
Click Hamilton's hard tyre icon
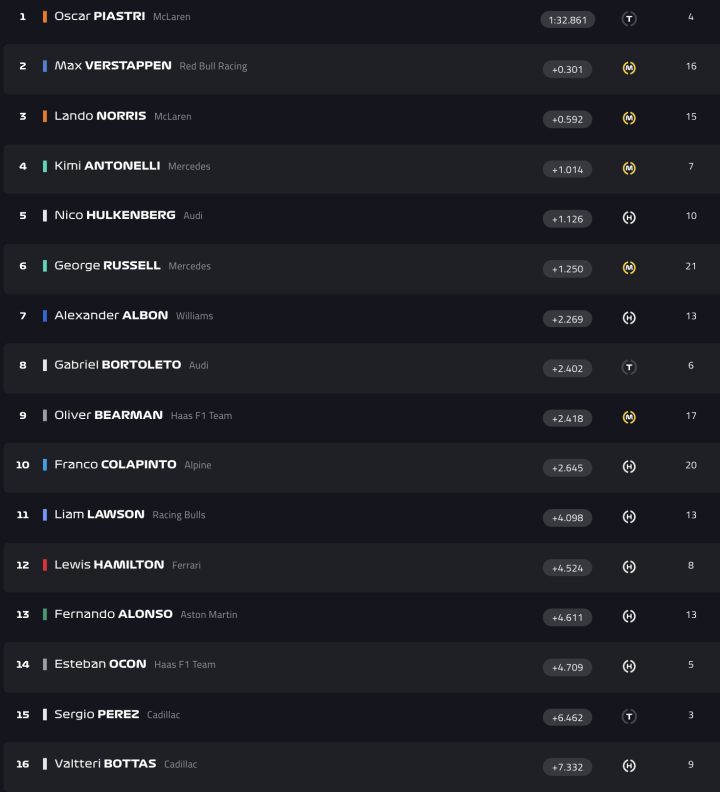(629, 567)
